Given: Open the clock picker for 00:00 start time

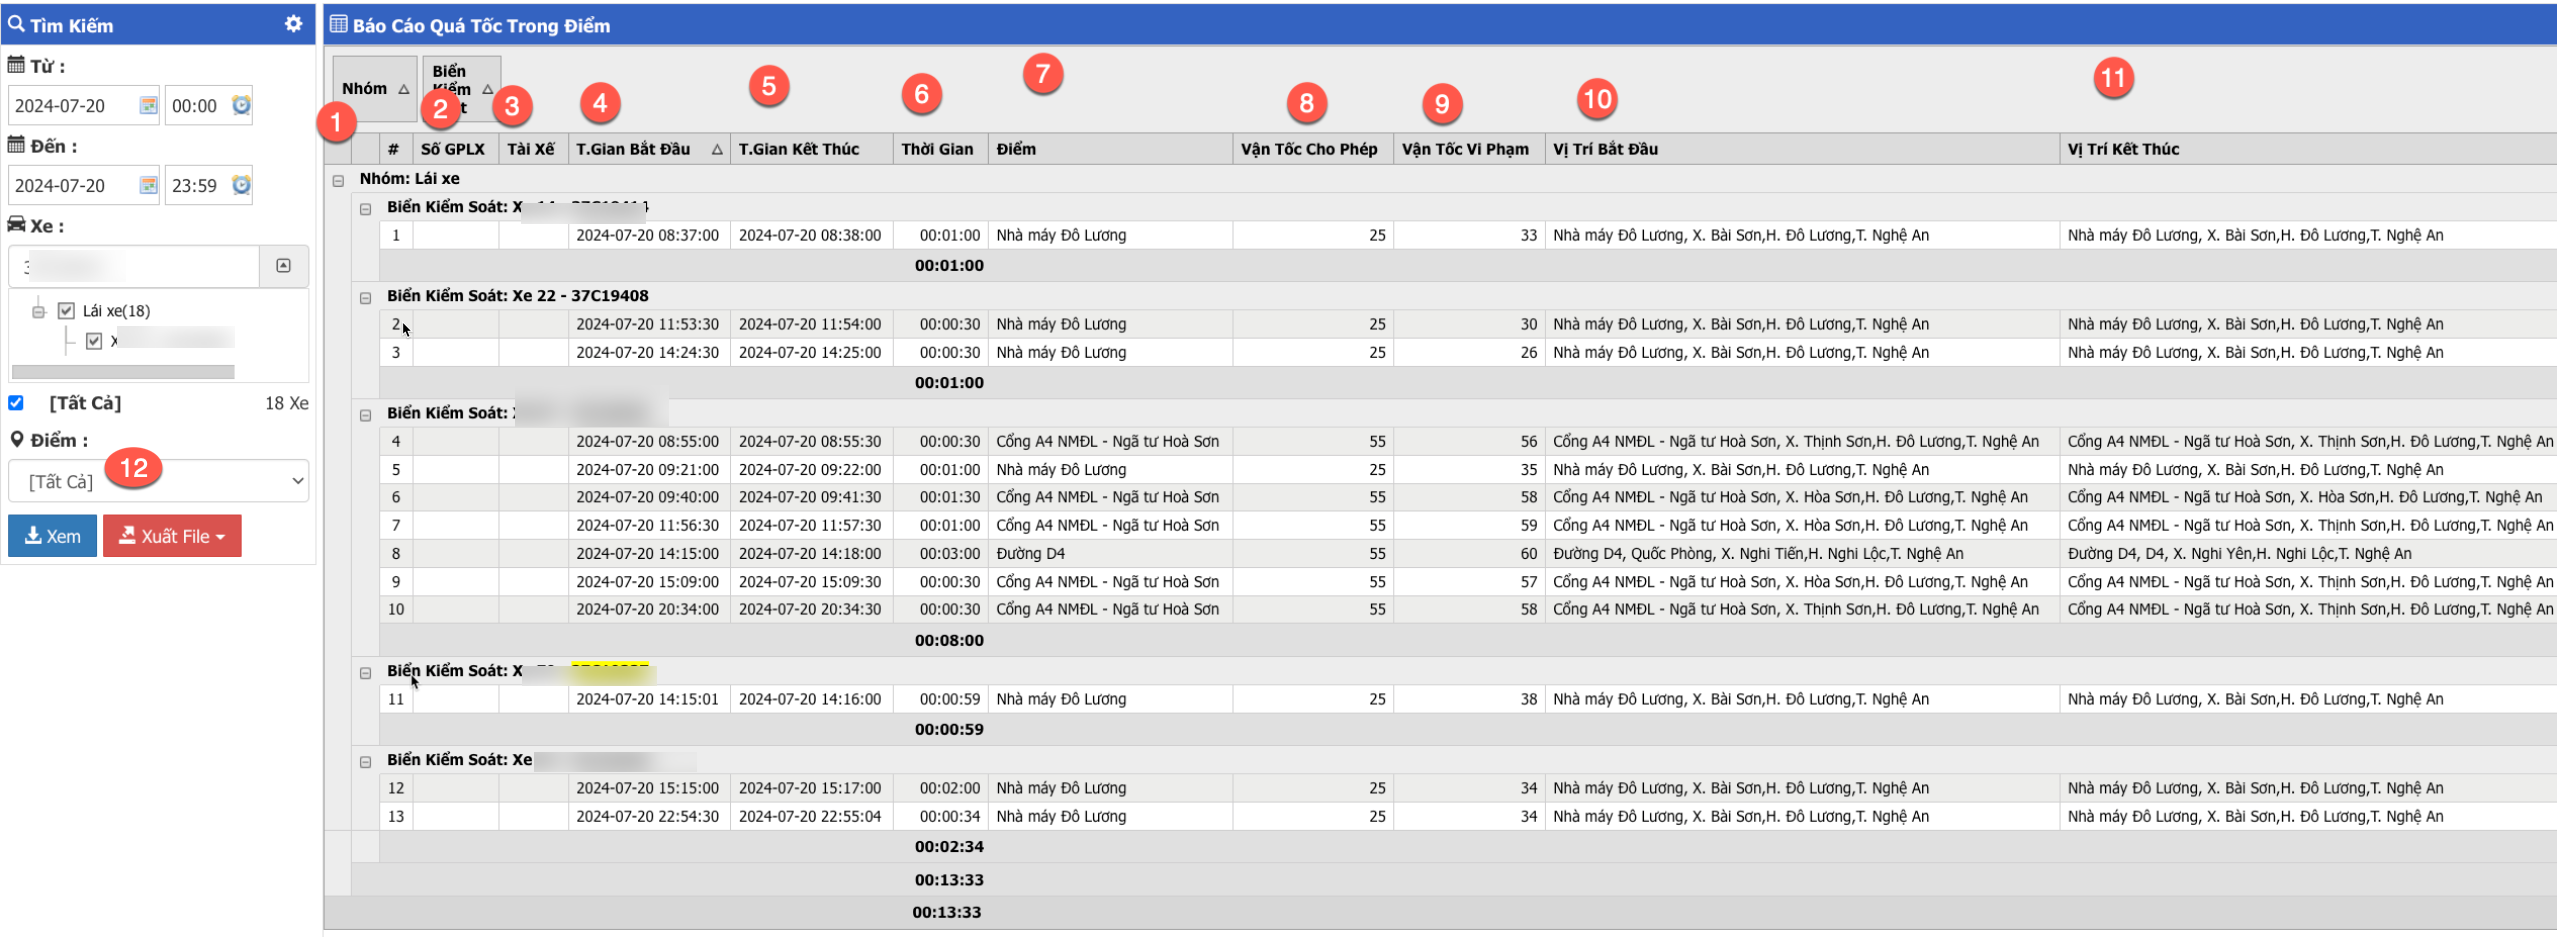Looking at the screenshot, I should coord(241,105).
